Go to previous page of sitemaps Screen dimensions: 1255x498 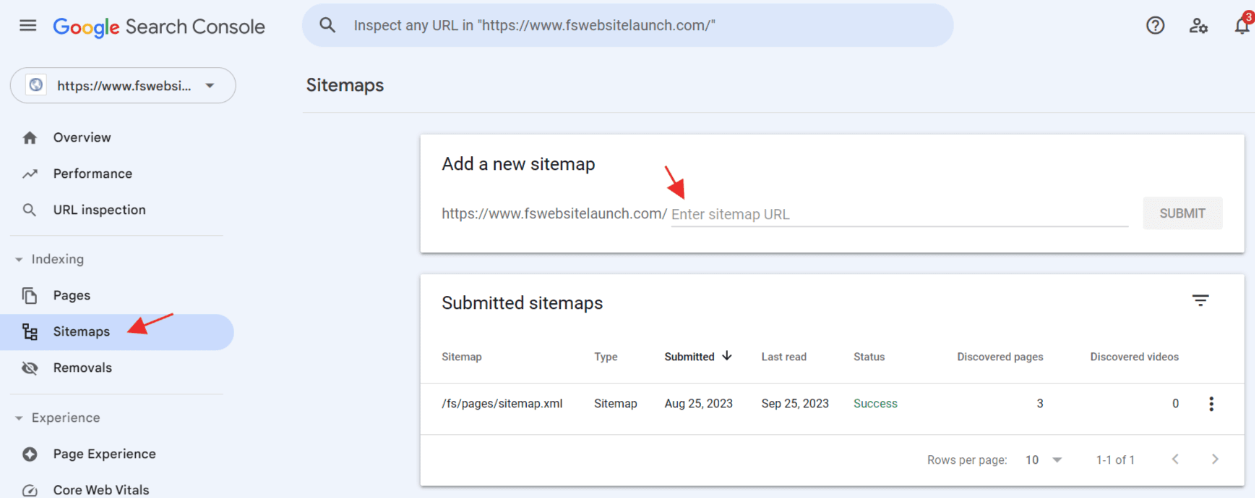click(x=1175, y=459)
